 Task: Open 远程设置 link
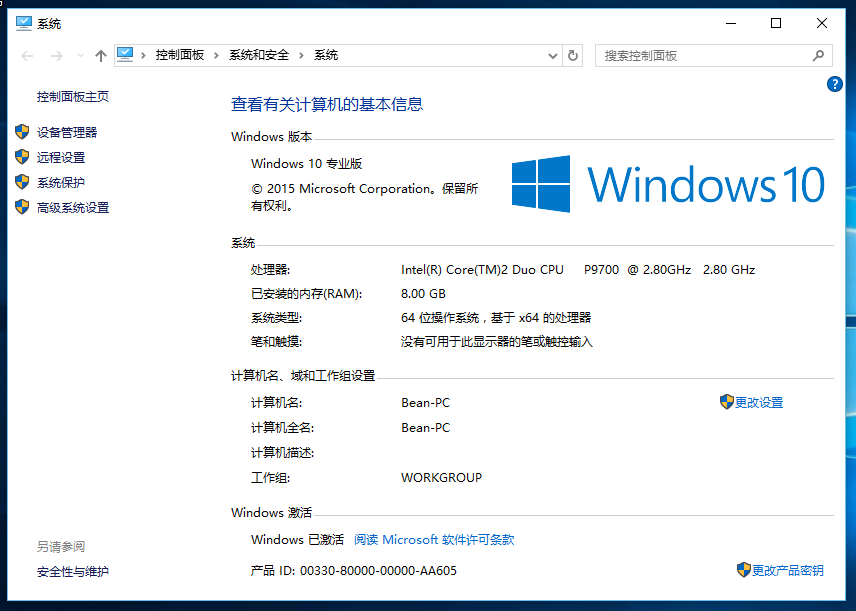(61, 157)
